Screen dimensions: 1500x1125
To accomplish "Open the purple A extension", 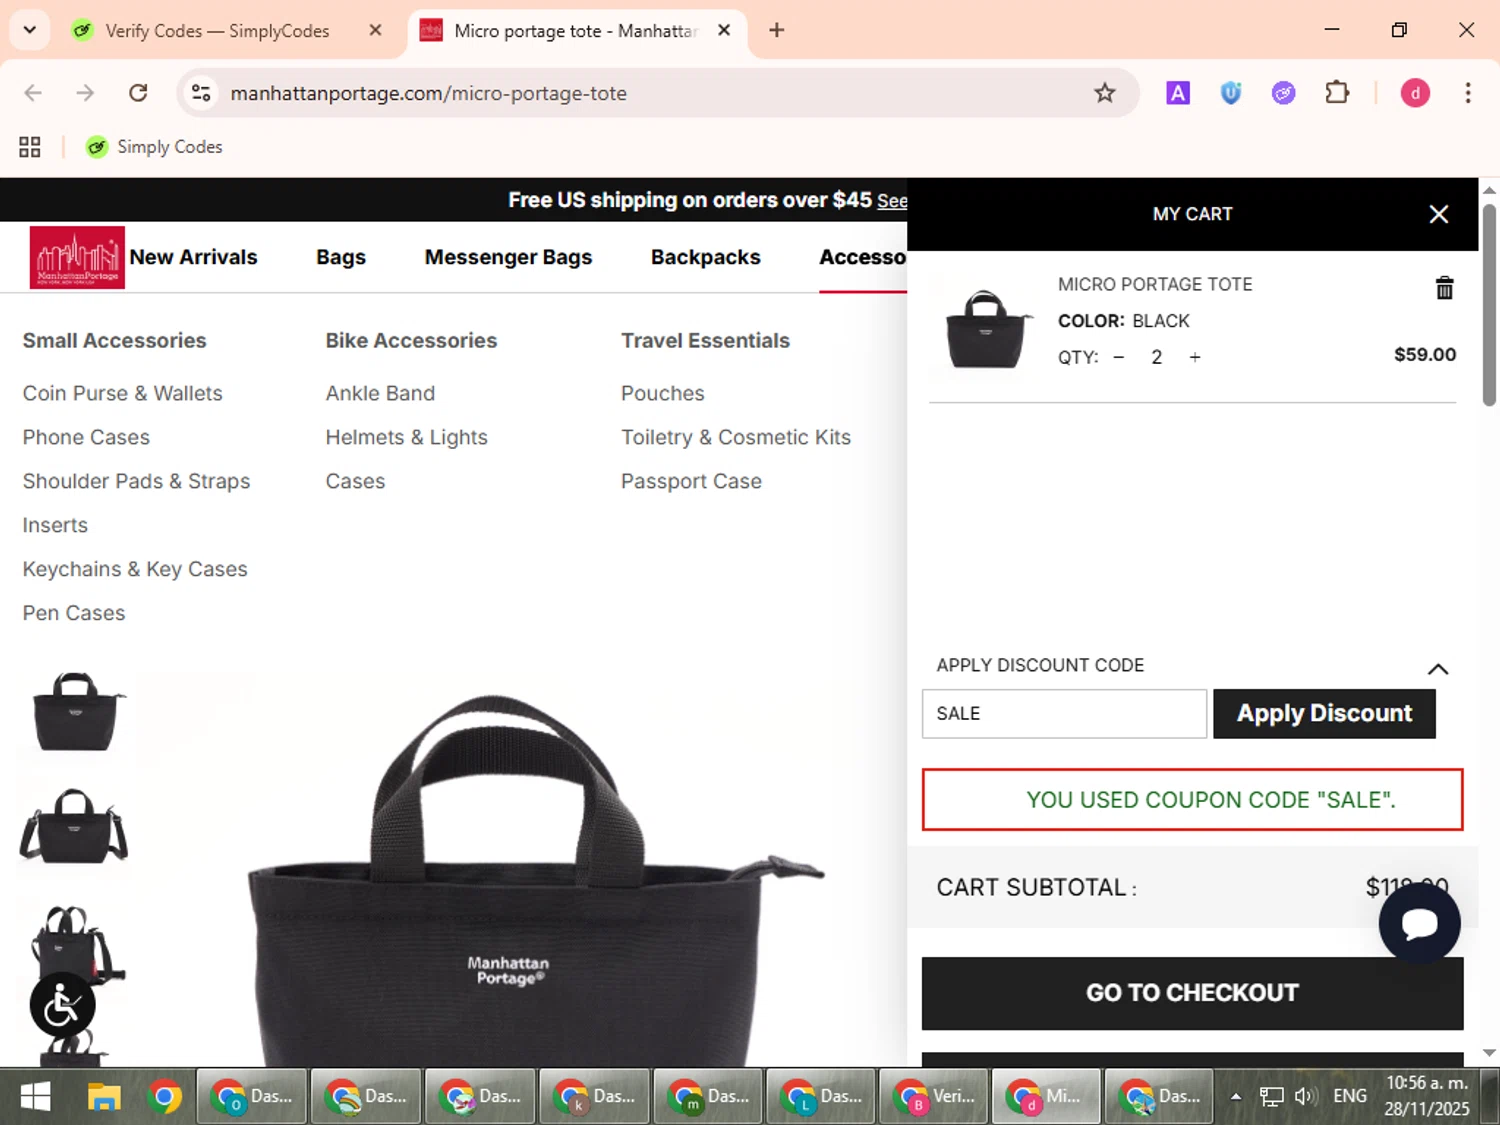I will coord(1178,93).
